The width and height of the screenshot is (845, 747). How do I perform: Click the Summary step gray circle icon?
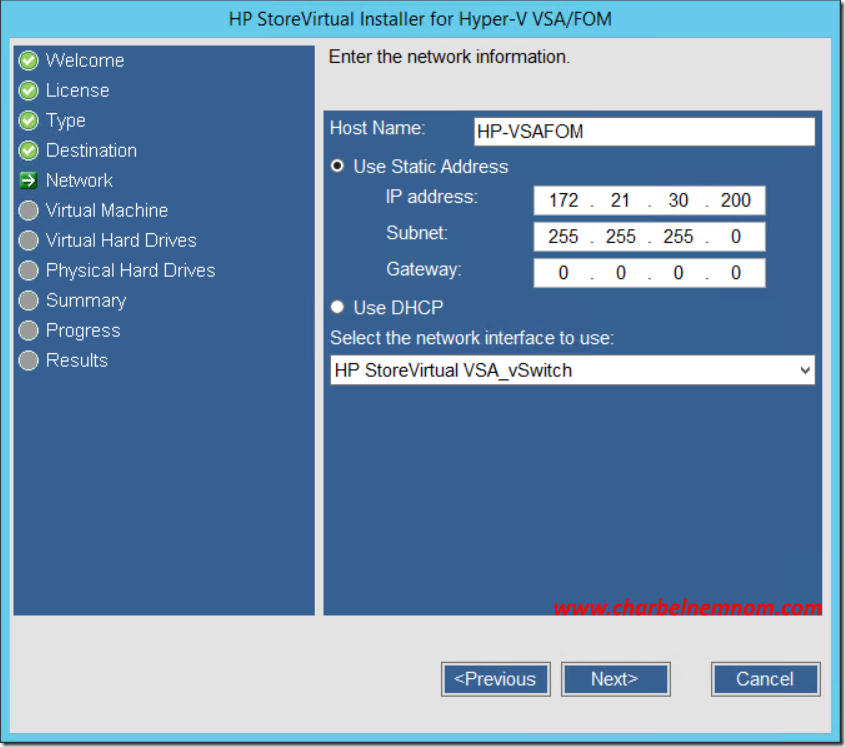coord(29,300)
